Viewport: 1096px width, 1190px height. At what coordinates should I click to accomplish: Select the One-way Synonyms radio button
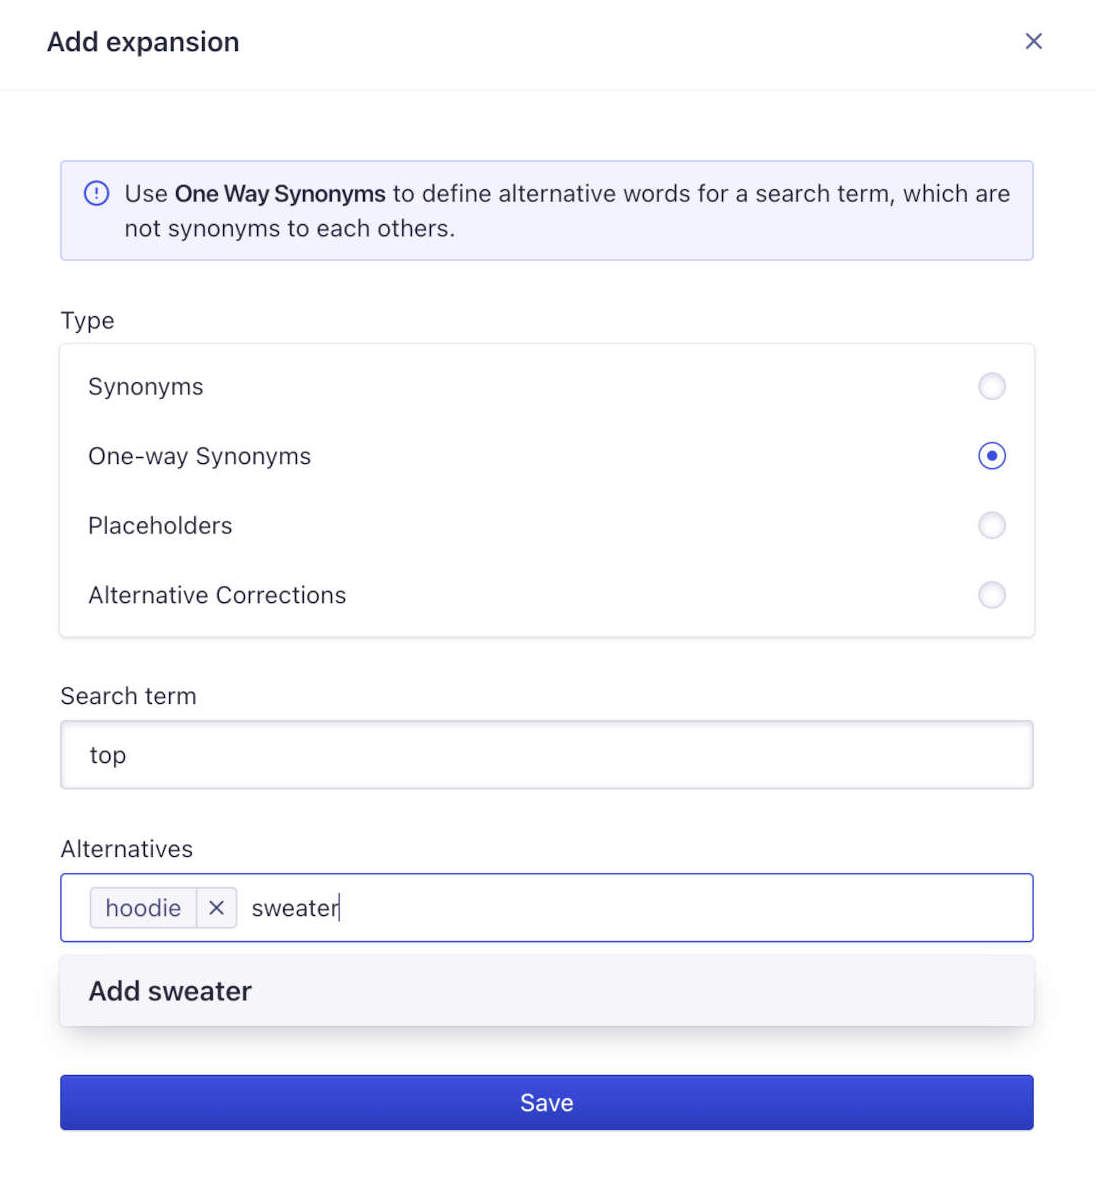991,456
